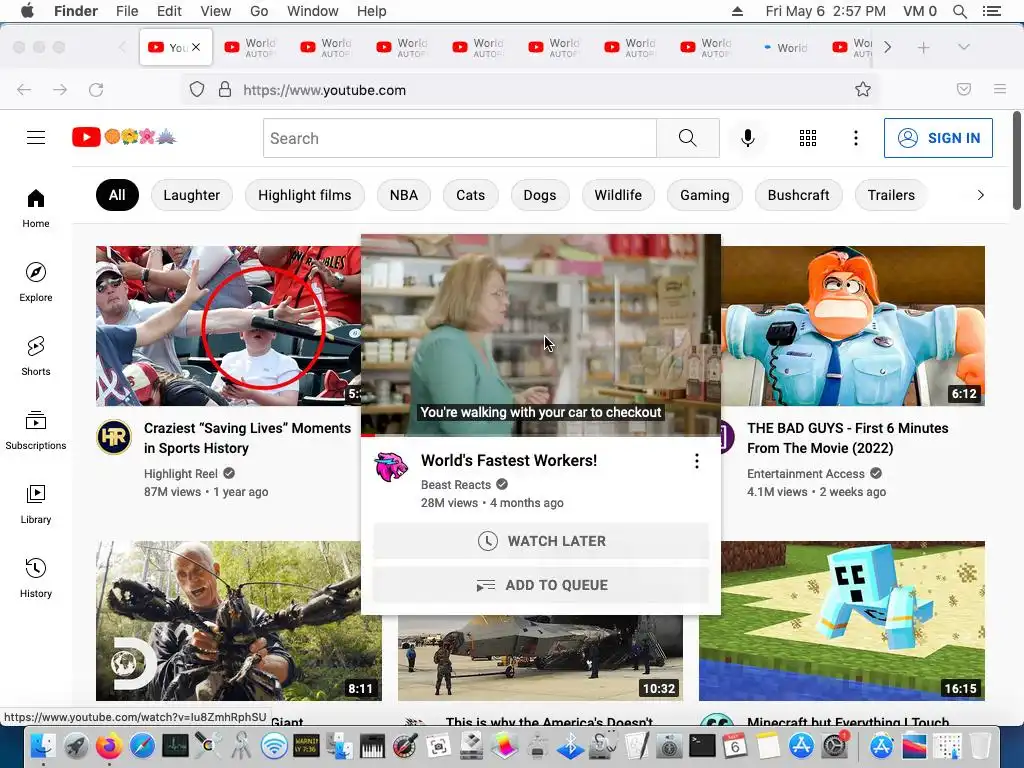Select the NBA filter chip
The height and width of the screenshot is (768, 1024).
pos(404,195)
